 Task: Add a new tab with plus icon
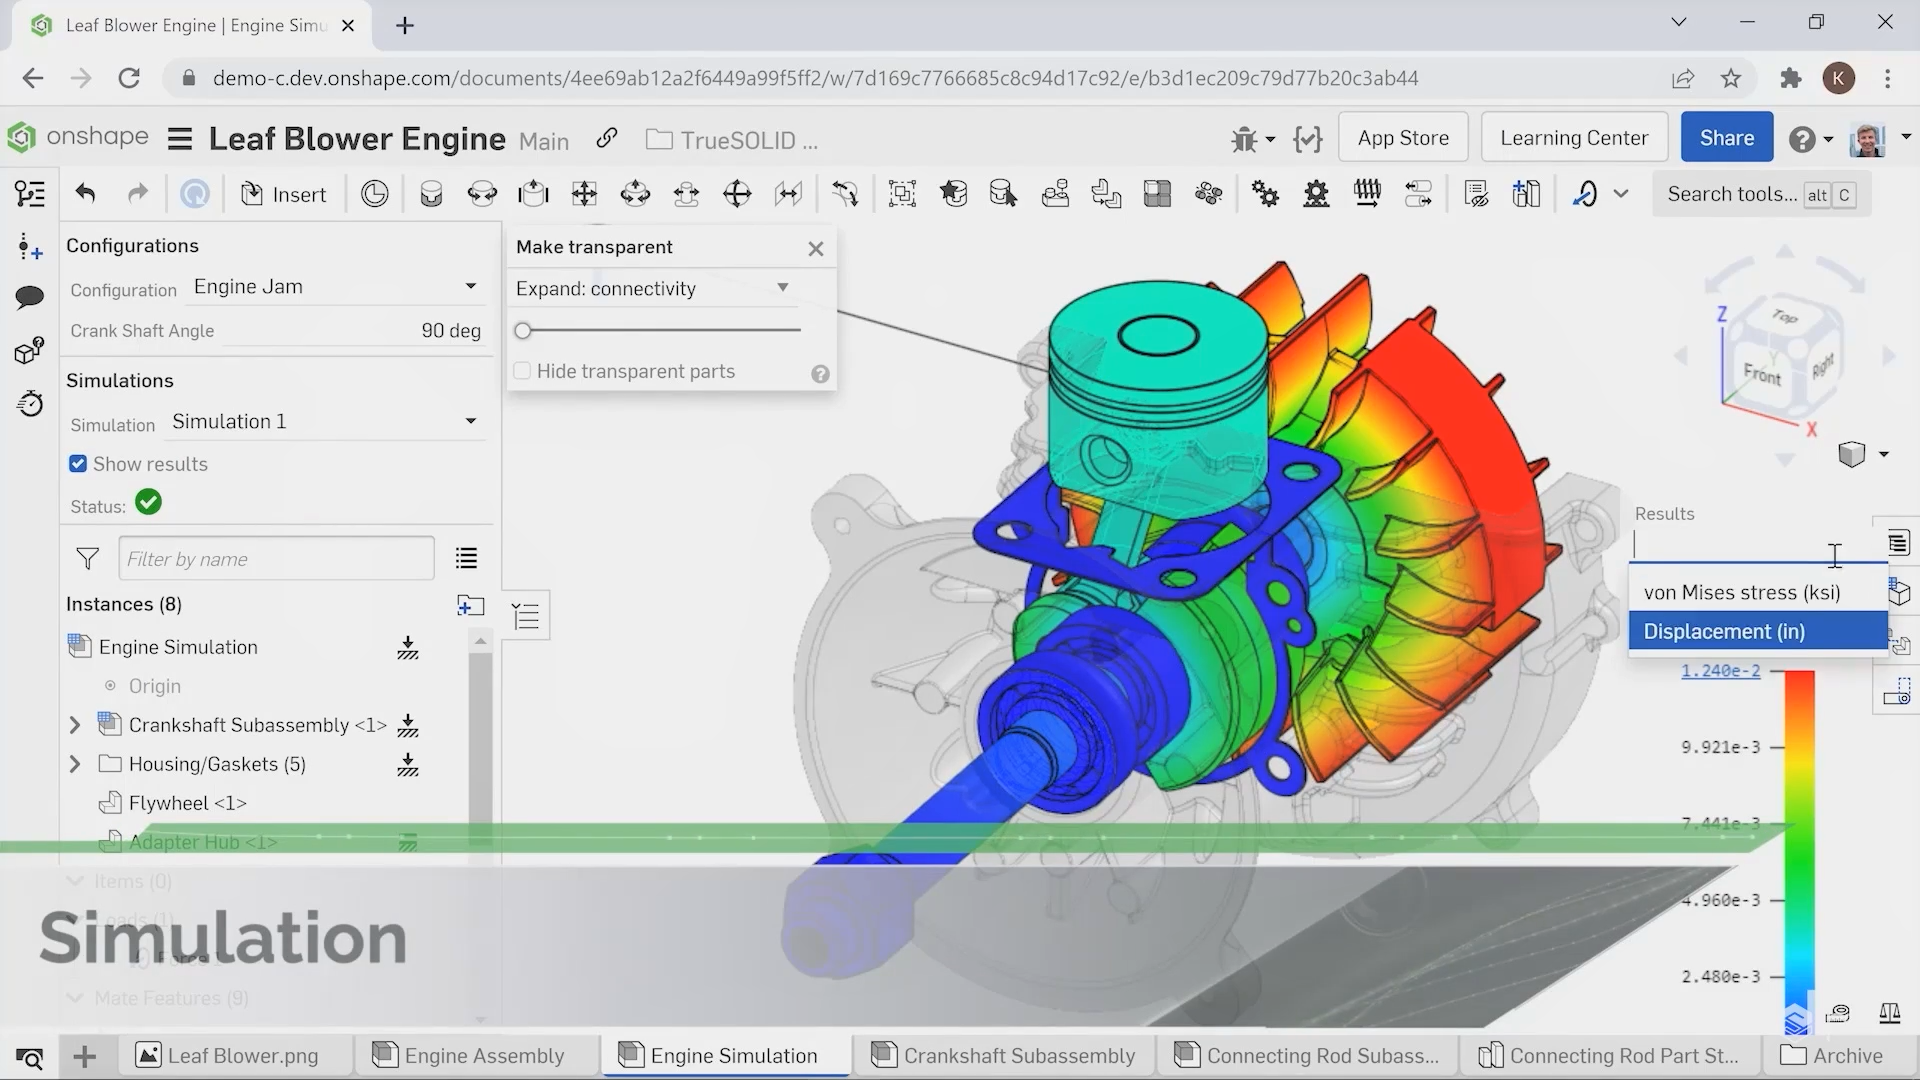click(x=85, y=1056)
